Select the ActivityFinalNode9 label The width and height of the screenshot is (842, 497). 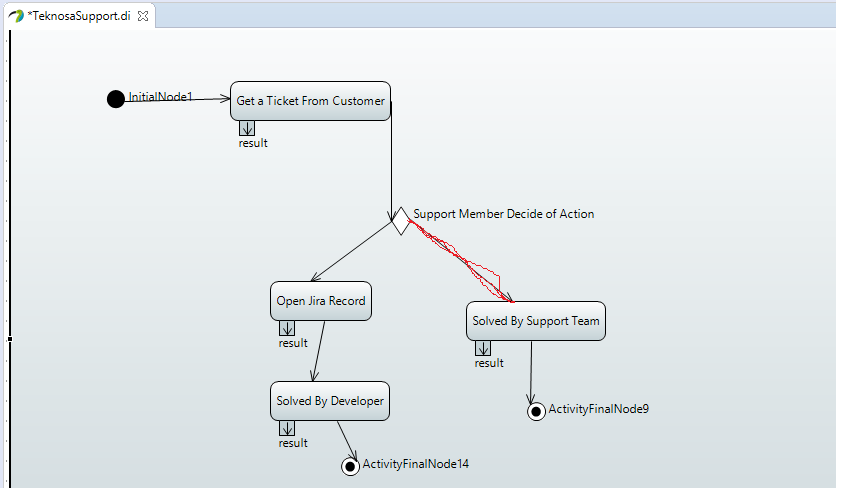[x=599, y=409]
